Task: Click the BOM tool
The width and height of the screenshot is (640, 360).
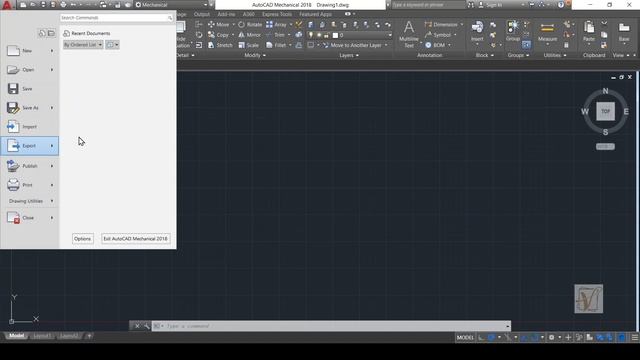Action: click(435, 45)
